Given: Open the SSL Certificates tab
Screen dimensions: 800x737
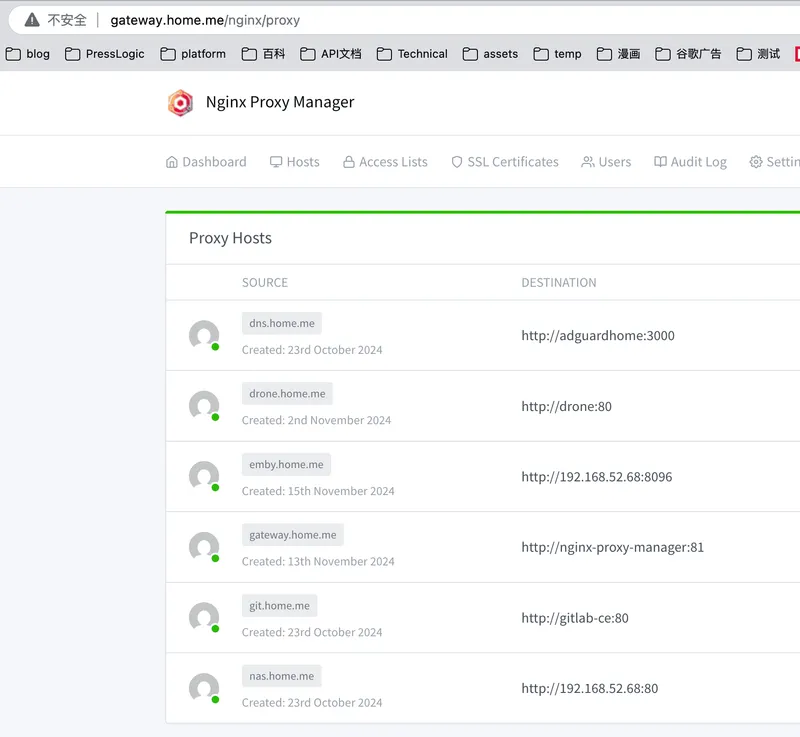Looking at the screenshot, I should (x=504, y=162).
